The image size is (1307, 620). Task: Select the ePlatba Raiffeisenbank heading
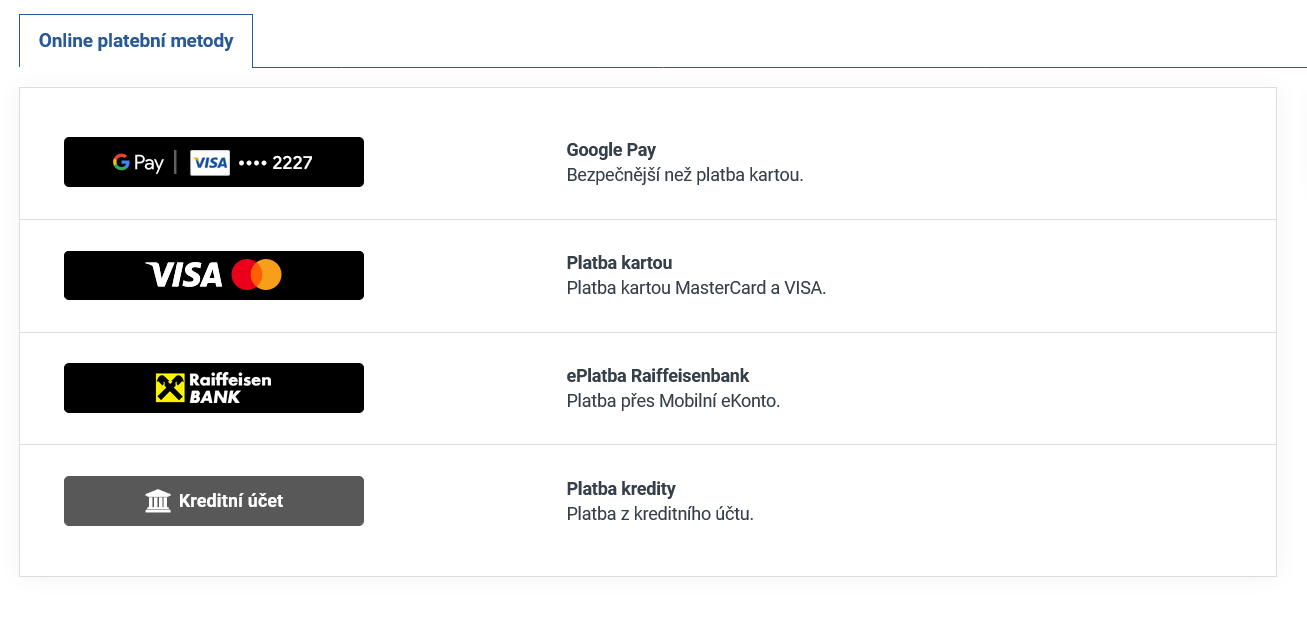(x=657, y=376)
